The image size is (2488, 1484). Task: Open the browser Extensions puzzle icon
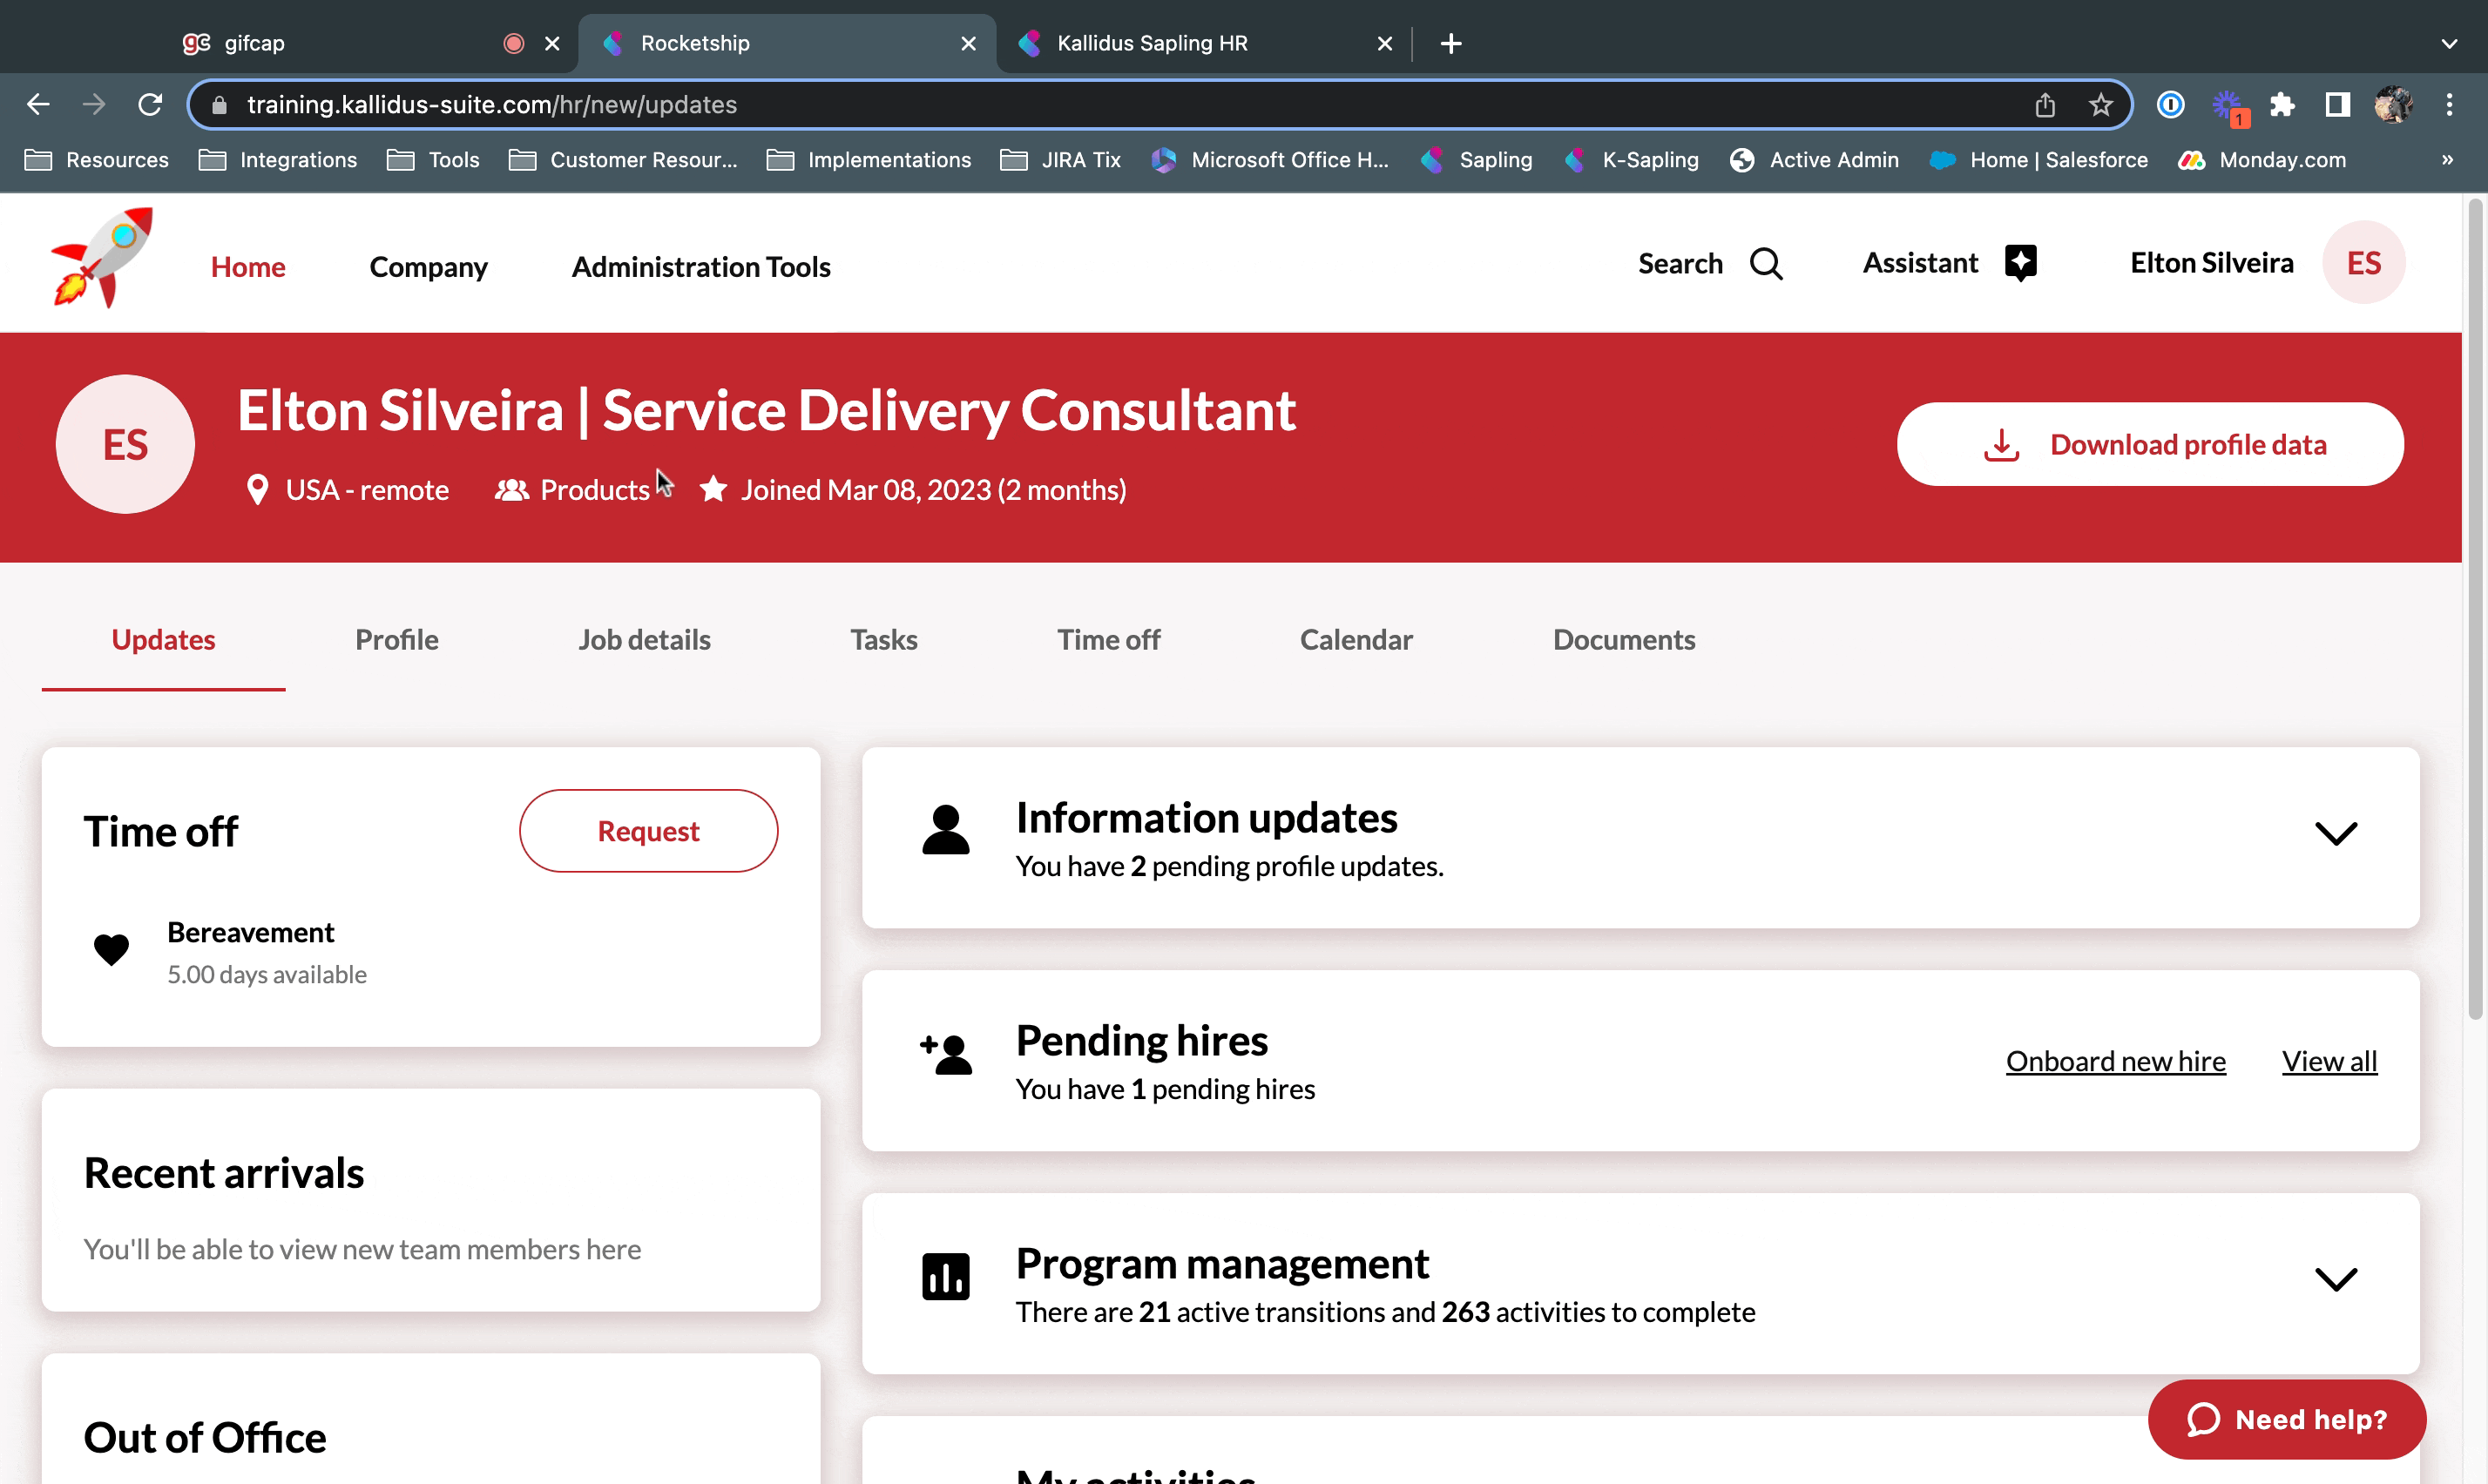pos(2282,105)
